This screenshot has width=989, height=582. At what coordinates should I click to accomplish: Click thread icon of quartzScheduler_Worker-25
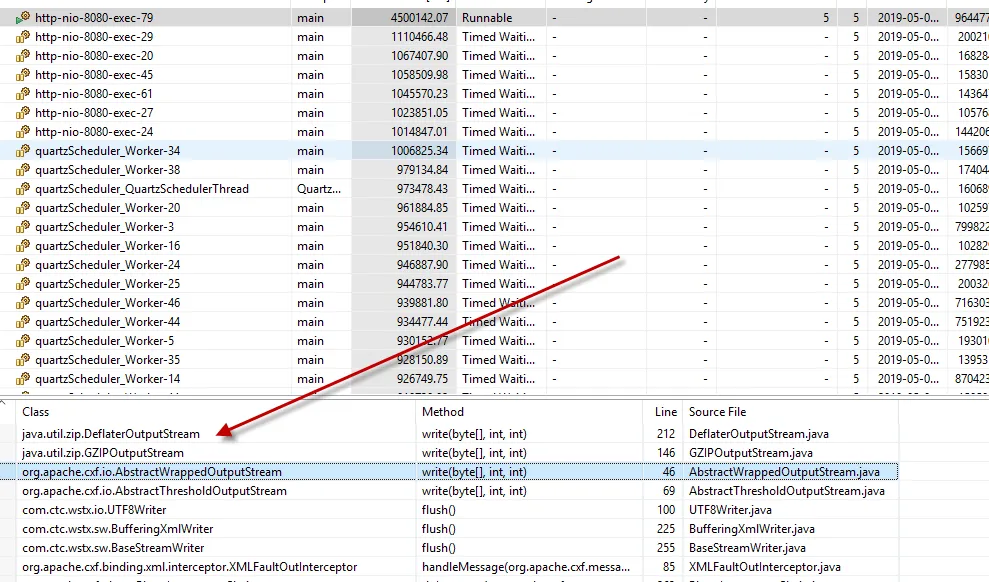point(23,284)
